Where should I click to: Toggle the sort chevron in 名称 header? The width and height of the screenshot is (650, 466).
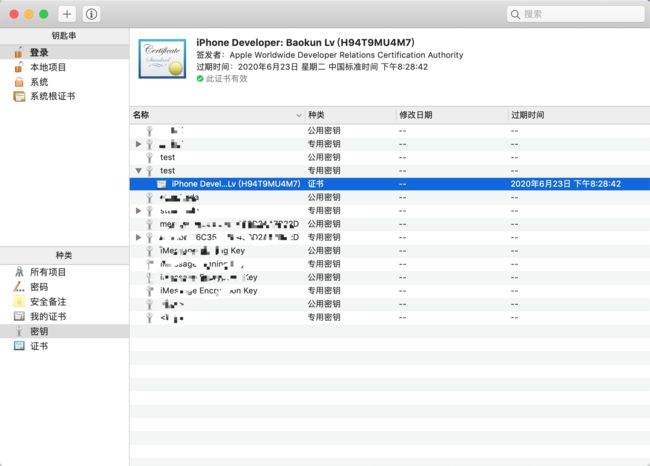[298, 115]
